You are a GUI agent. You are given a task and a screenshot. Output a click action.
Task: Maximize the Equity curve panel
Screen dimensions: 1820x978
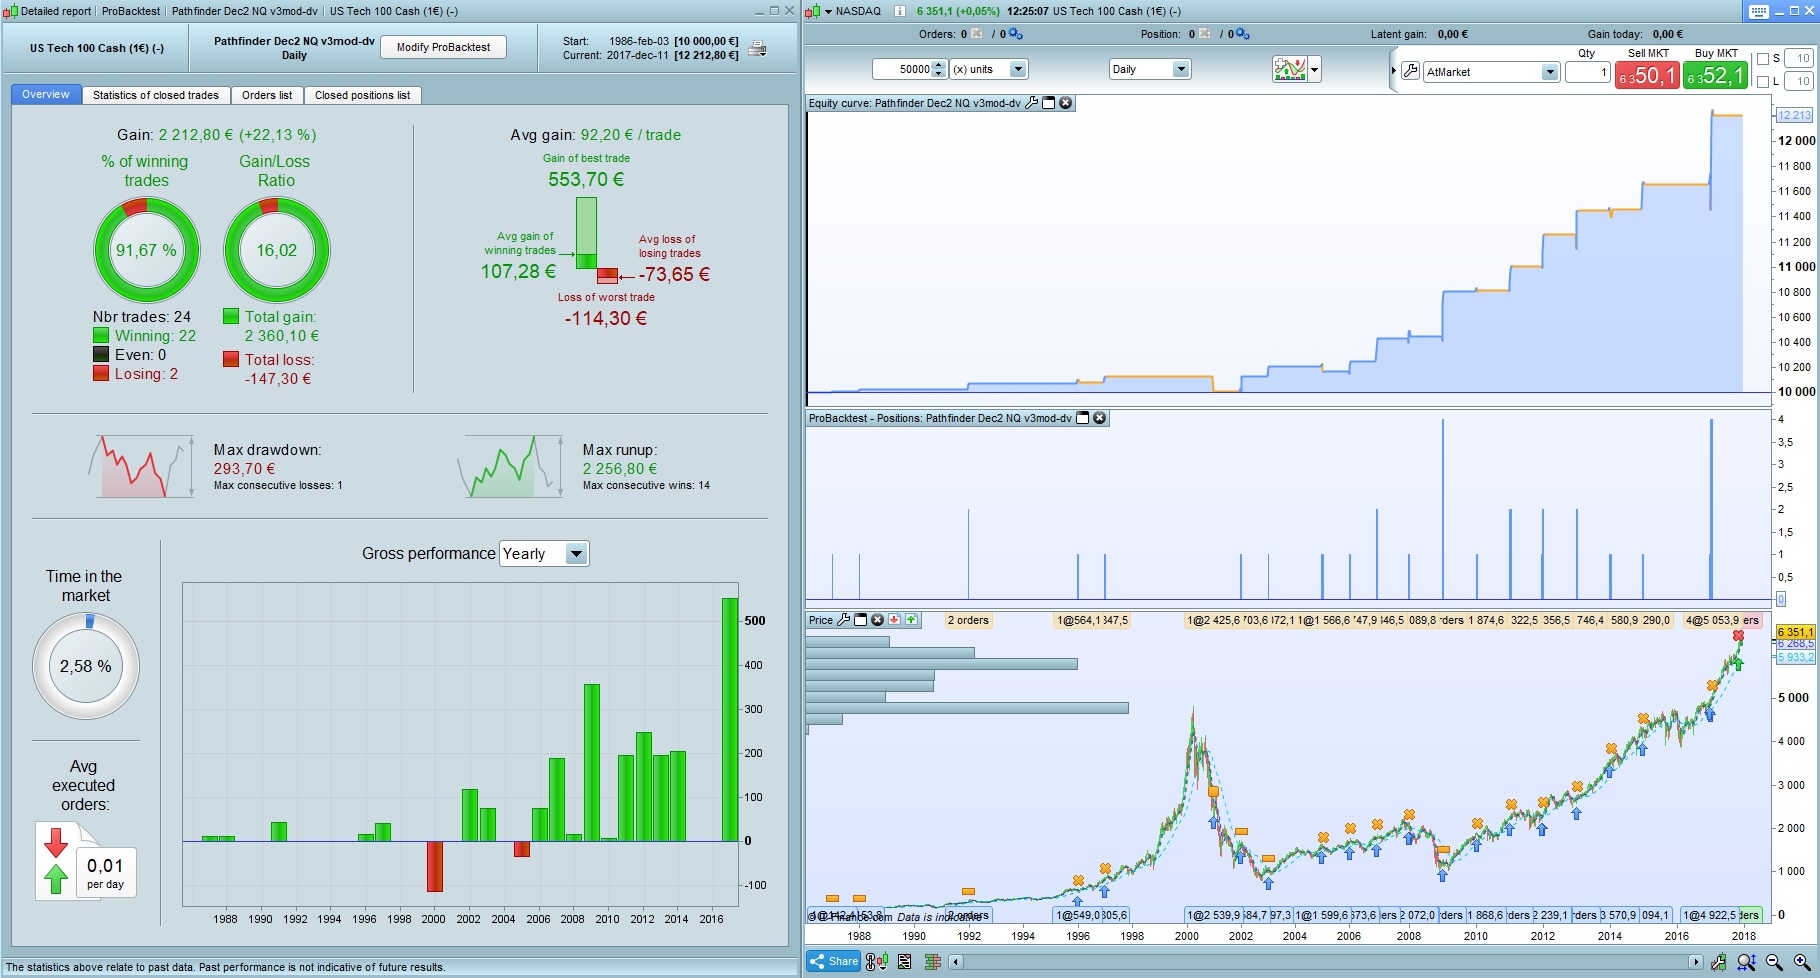[1049, 103]
